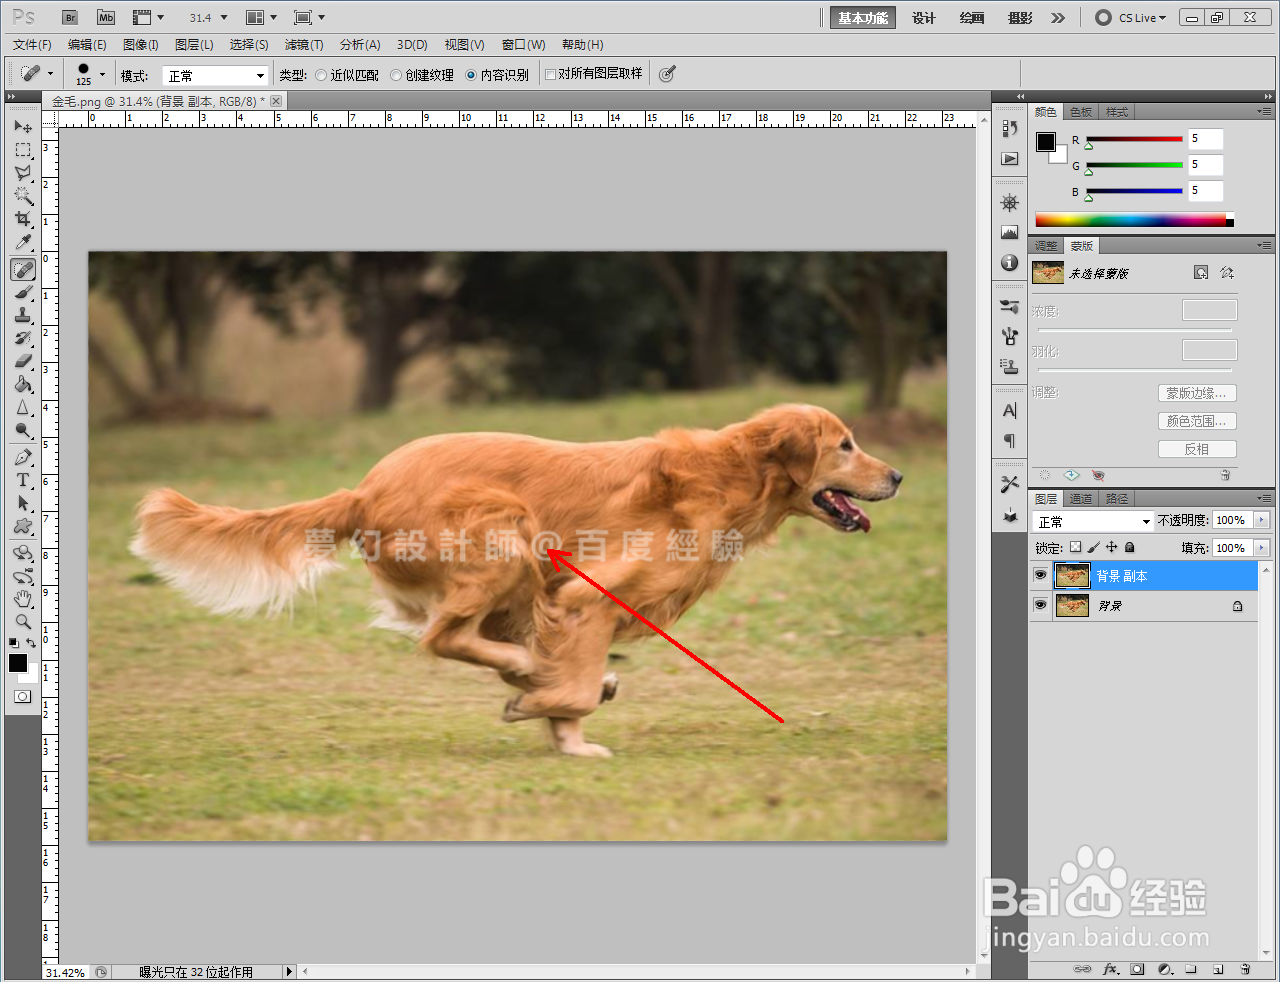Image resolution: width=1280 pixels, height=982 pixels.
Task: Select 近似匹配 type radio button
Action: tap(321, 75)
